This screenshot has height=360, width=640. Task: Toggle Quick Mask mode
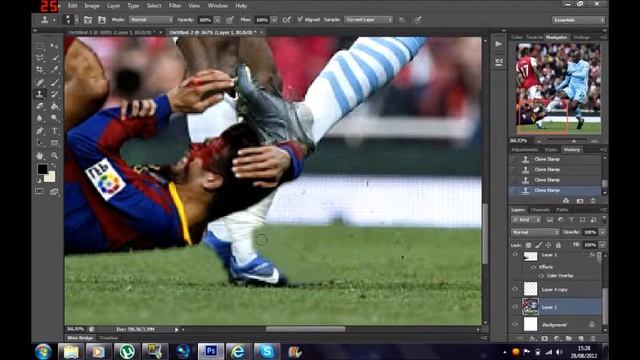click(x=40, y=191)
